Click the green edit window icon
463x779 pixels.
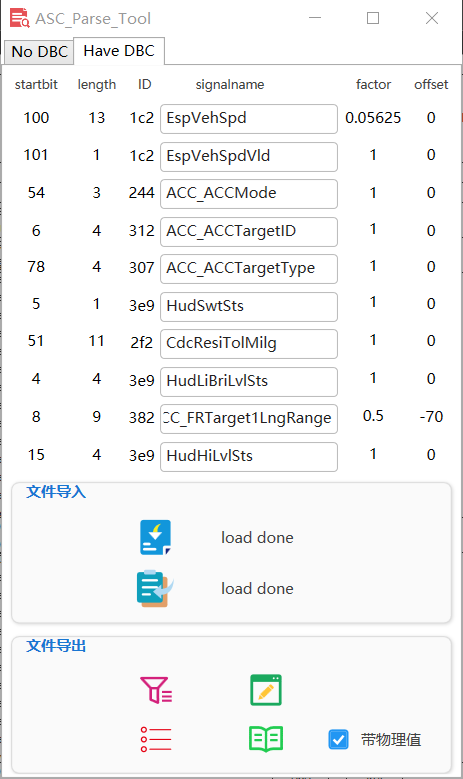point(266,690)
